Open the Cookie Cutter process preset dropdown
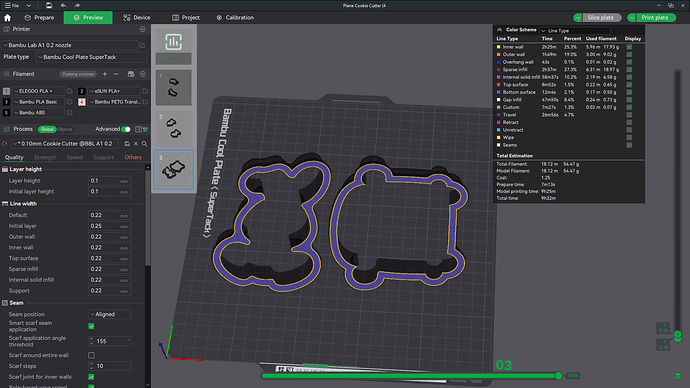 pos(66,143)
